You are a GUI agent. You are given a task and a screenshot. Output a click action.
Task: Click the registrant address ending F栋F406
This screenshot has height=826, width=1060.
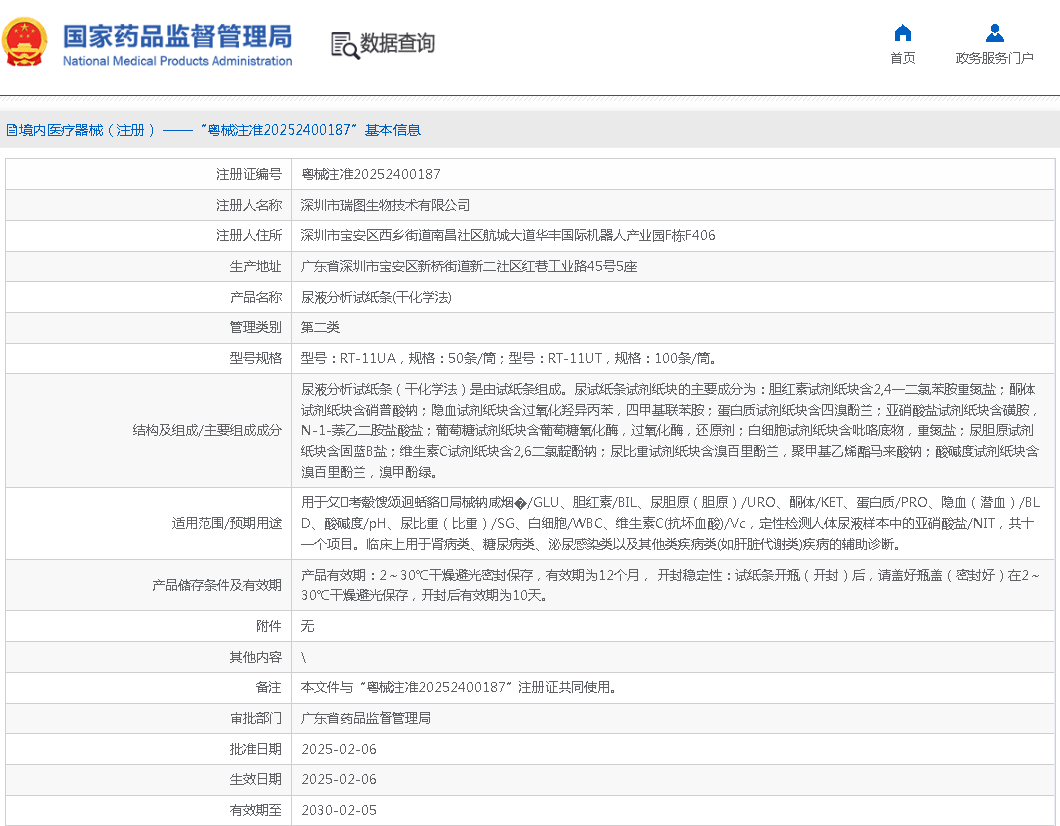pyautogui.click(x=508, y=236)
